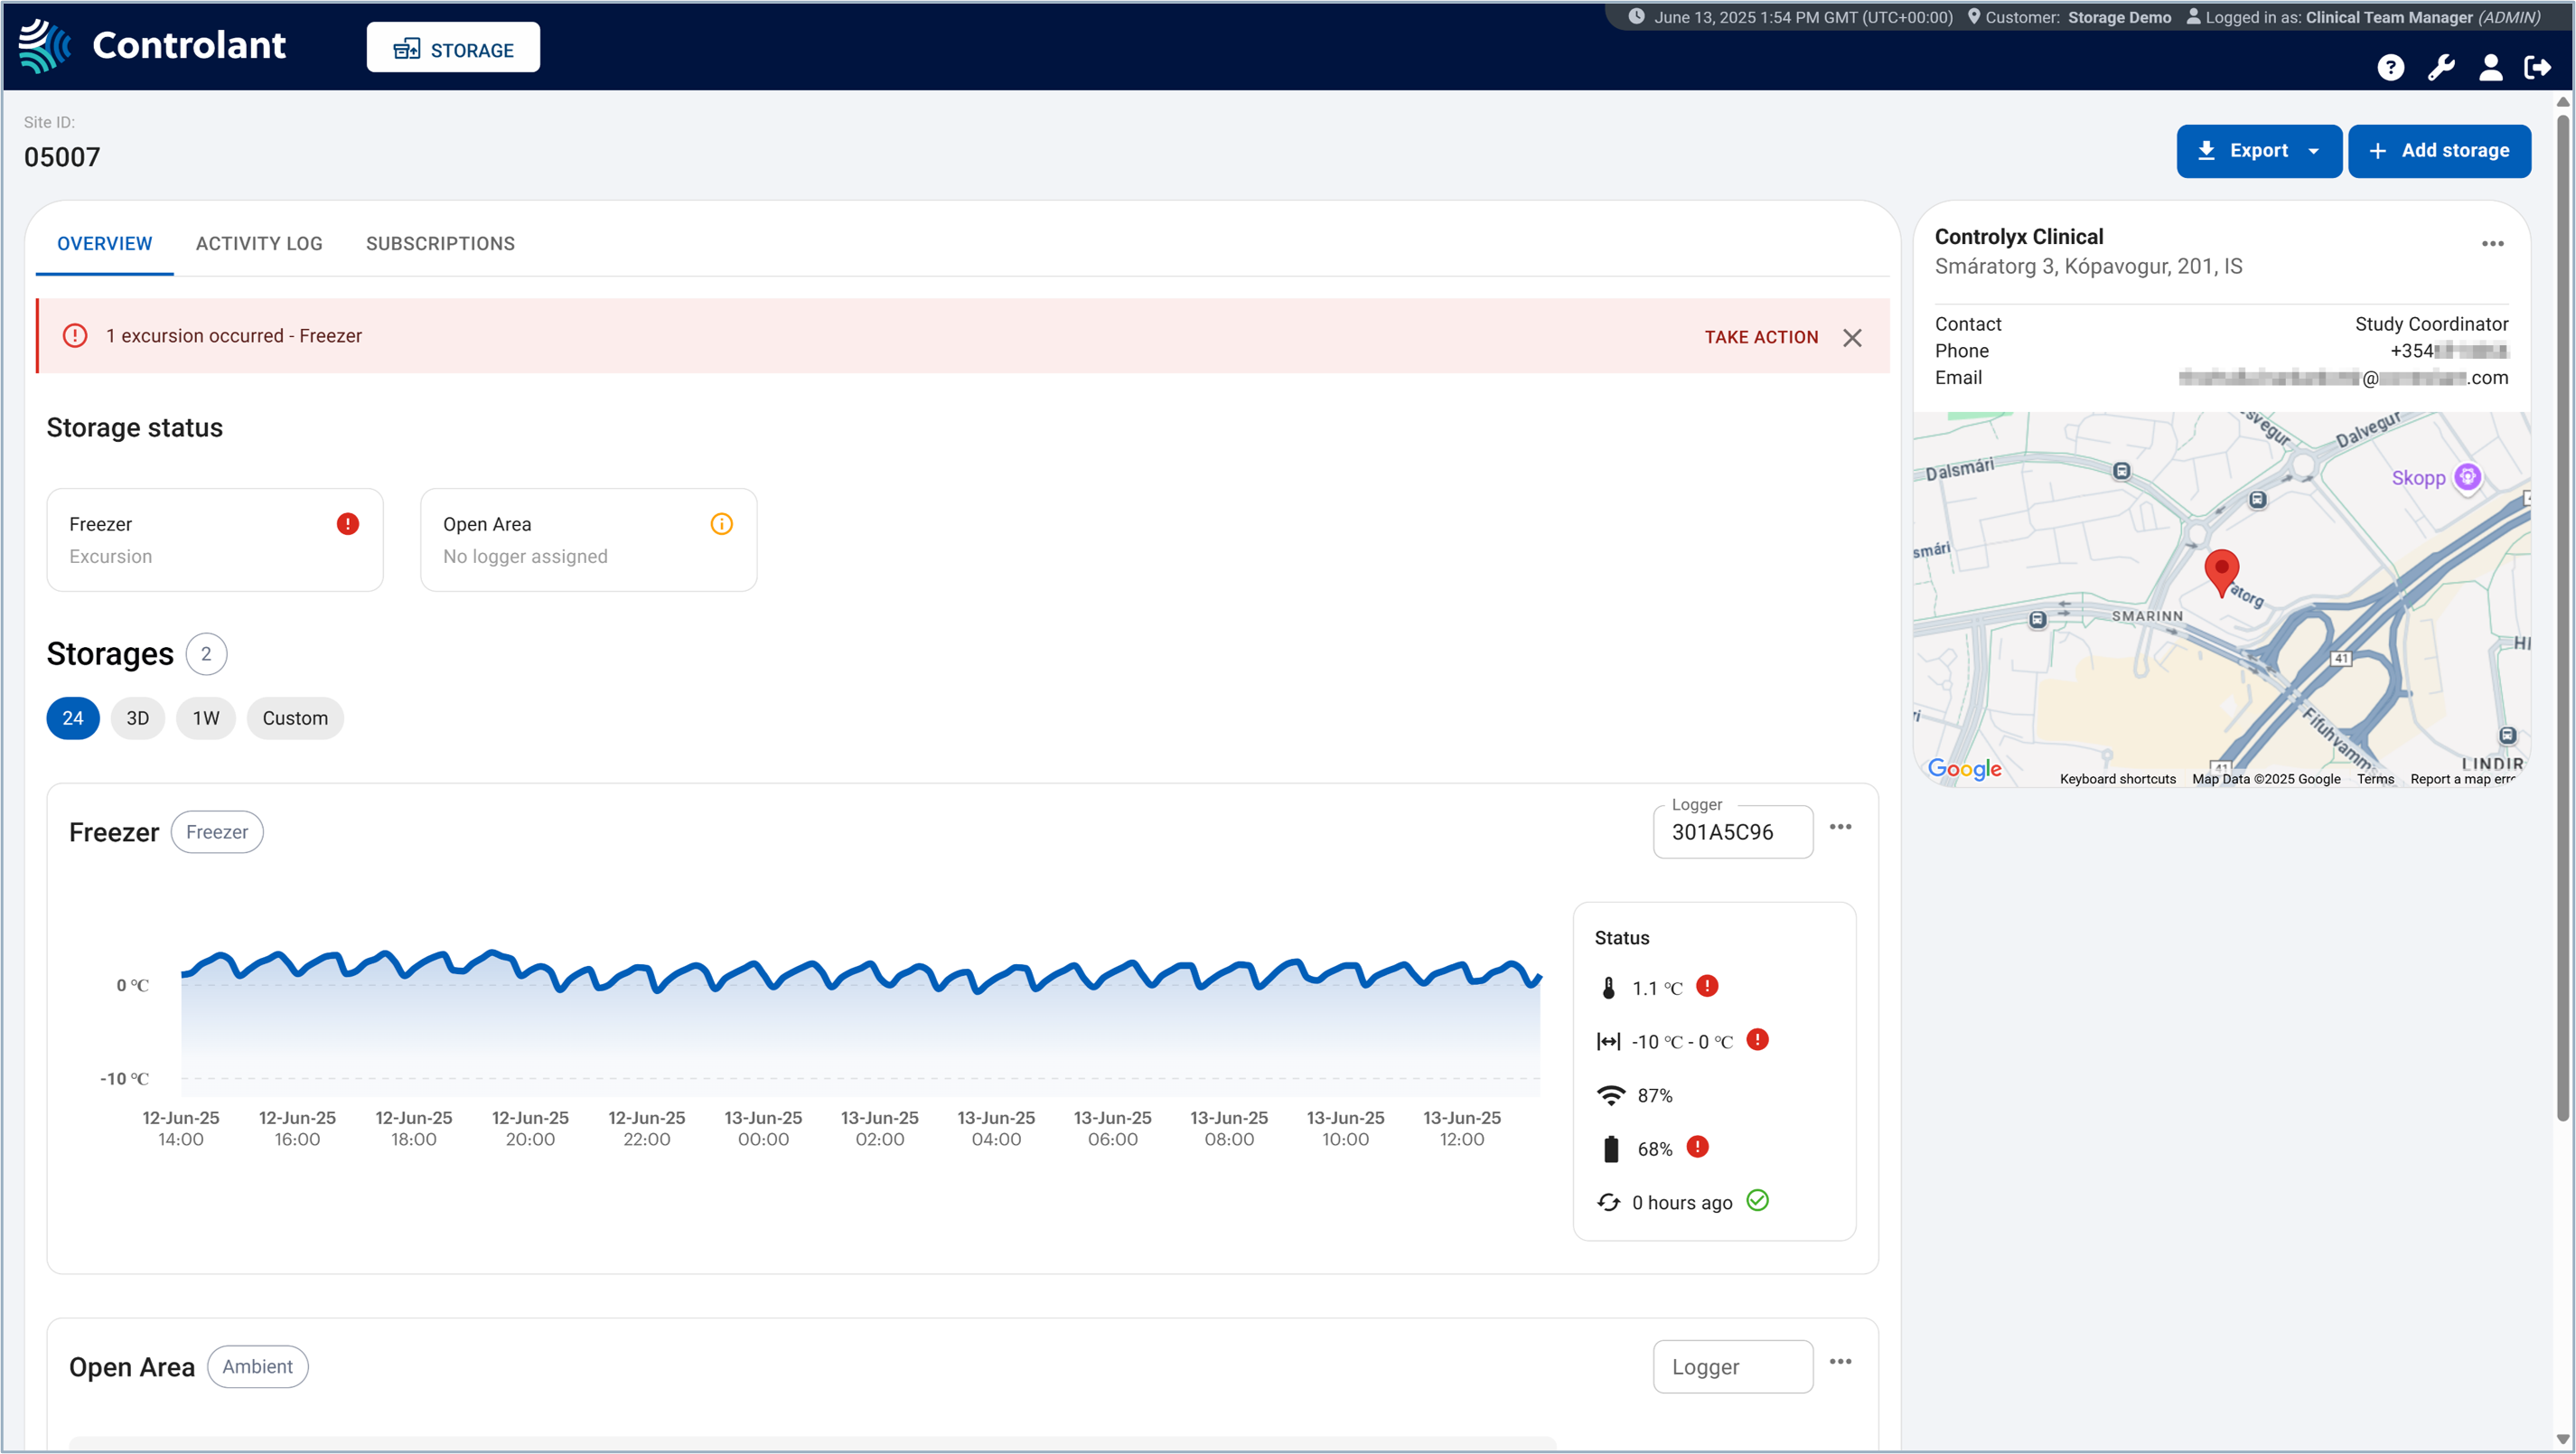Click the excursion alert warning icon
Viewport: 2576px width, 1454px height.
tap(75, 336)
